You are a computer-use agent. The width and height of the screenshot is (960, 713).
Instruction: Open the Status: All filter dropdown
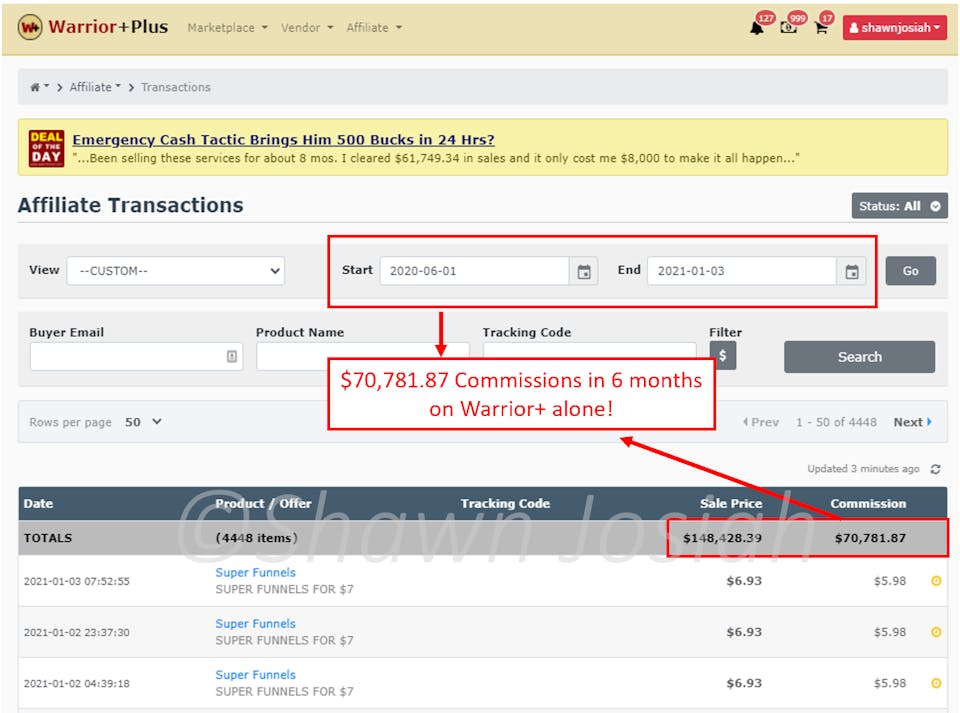[x=899, y=206]
